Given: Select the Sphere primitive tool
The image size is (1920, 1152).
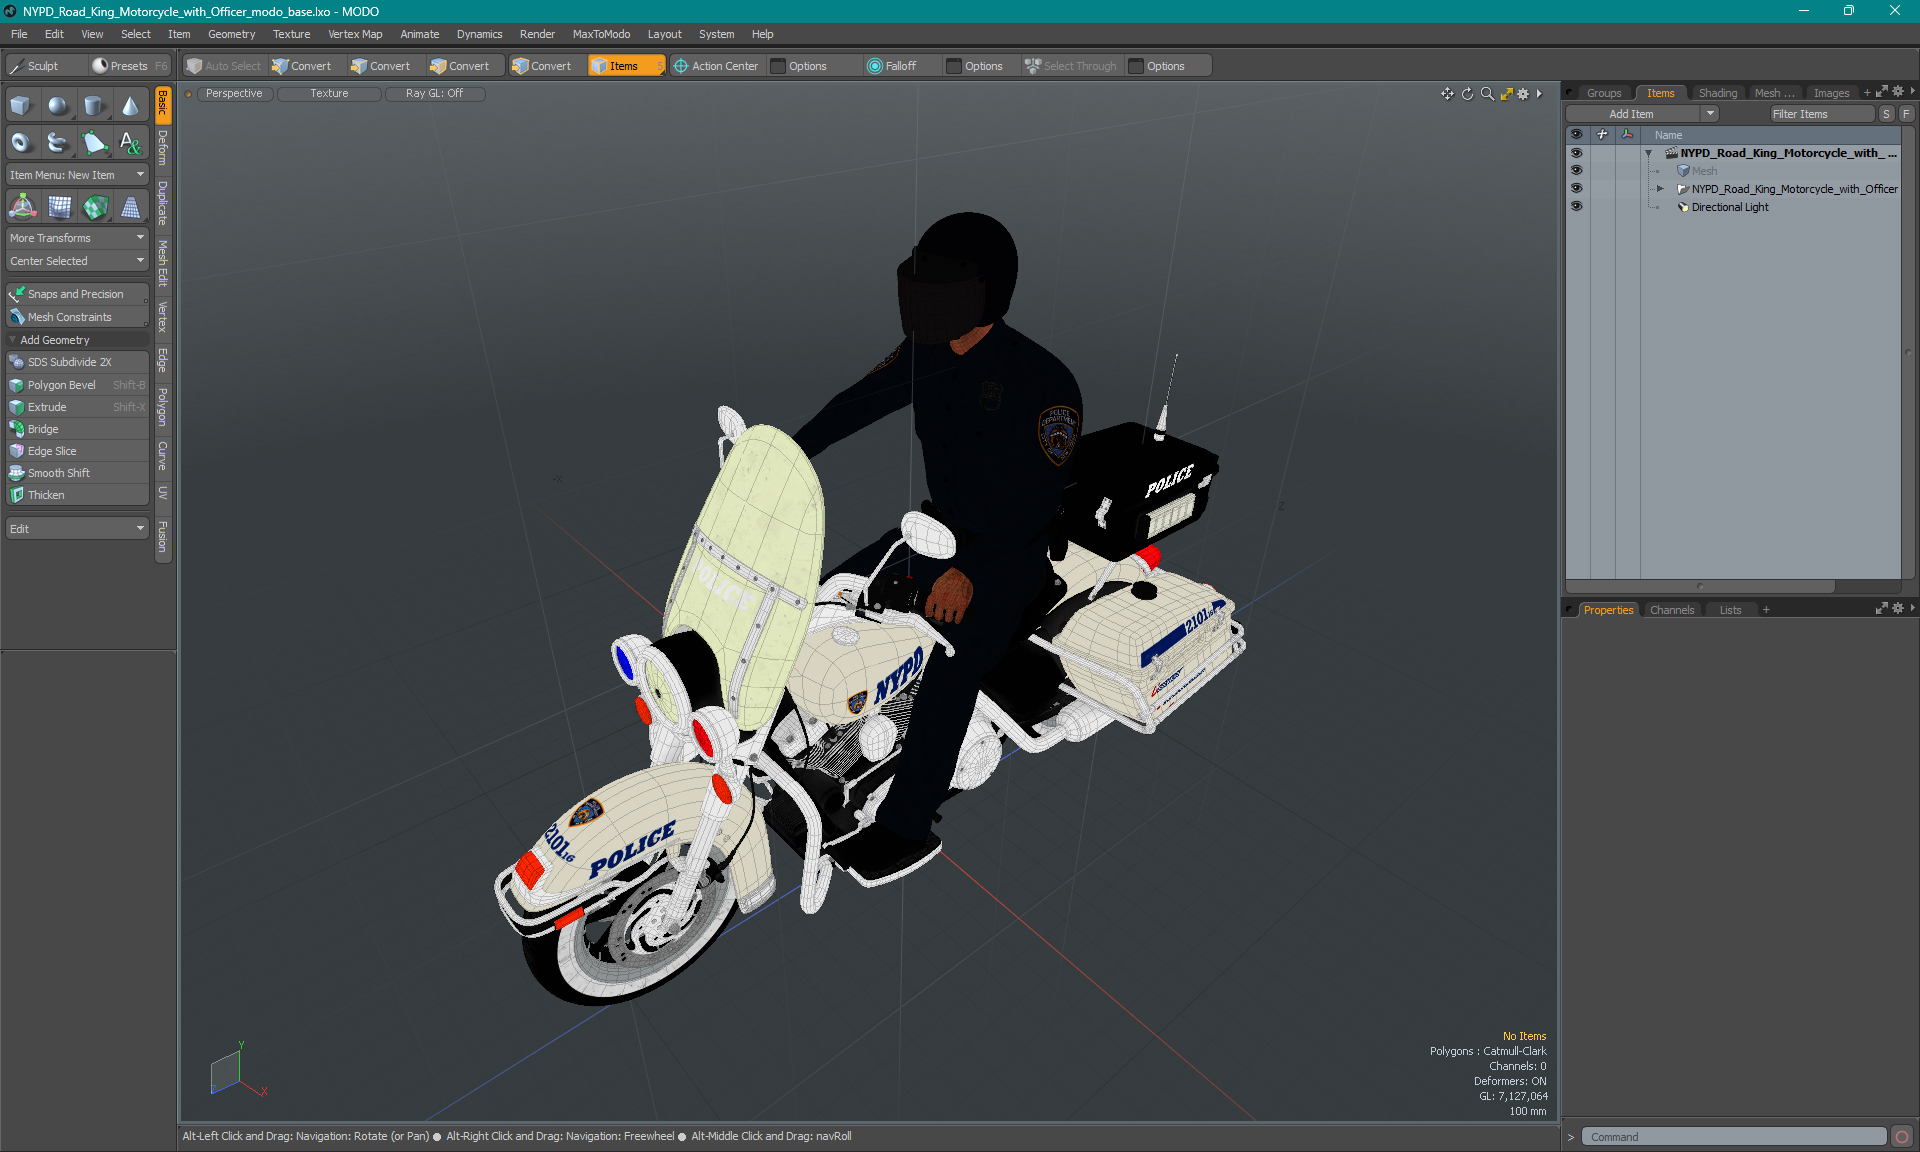Looking at the screenshot, I should click(x=58, y=106).
